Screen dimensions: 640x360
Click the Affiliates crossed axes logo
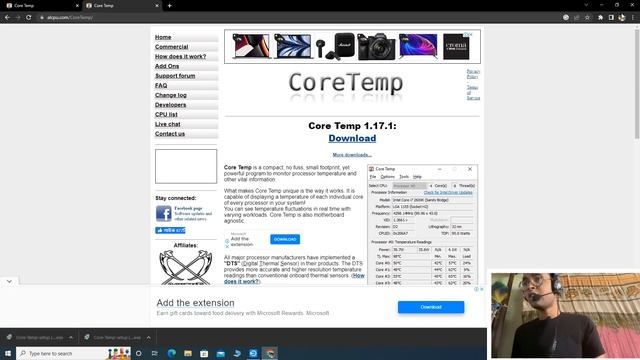[186, 267]
